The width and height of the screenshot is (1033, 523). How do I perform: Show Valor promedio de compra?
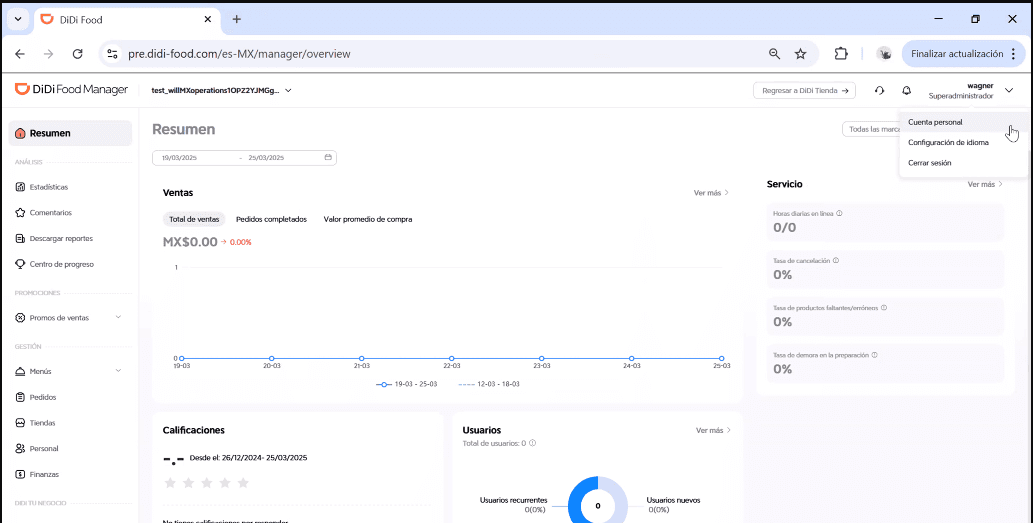(x=367, y=219)
